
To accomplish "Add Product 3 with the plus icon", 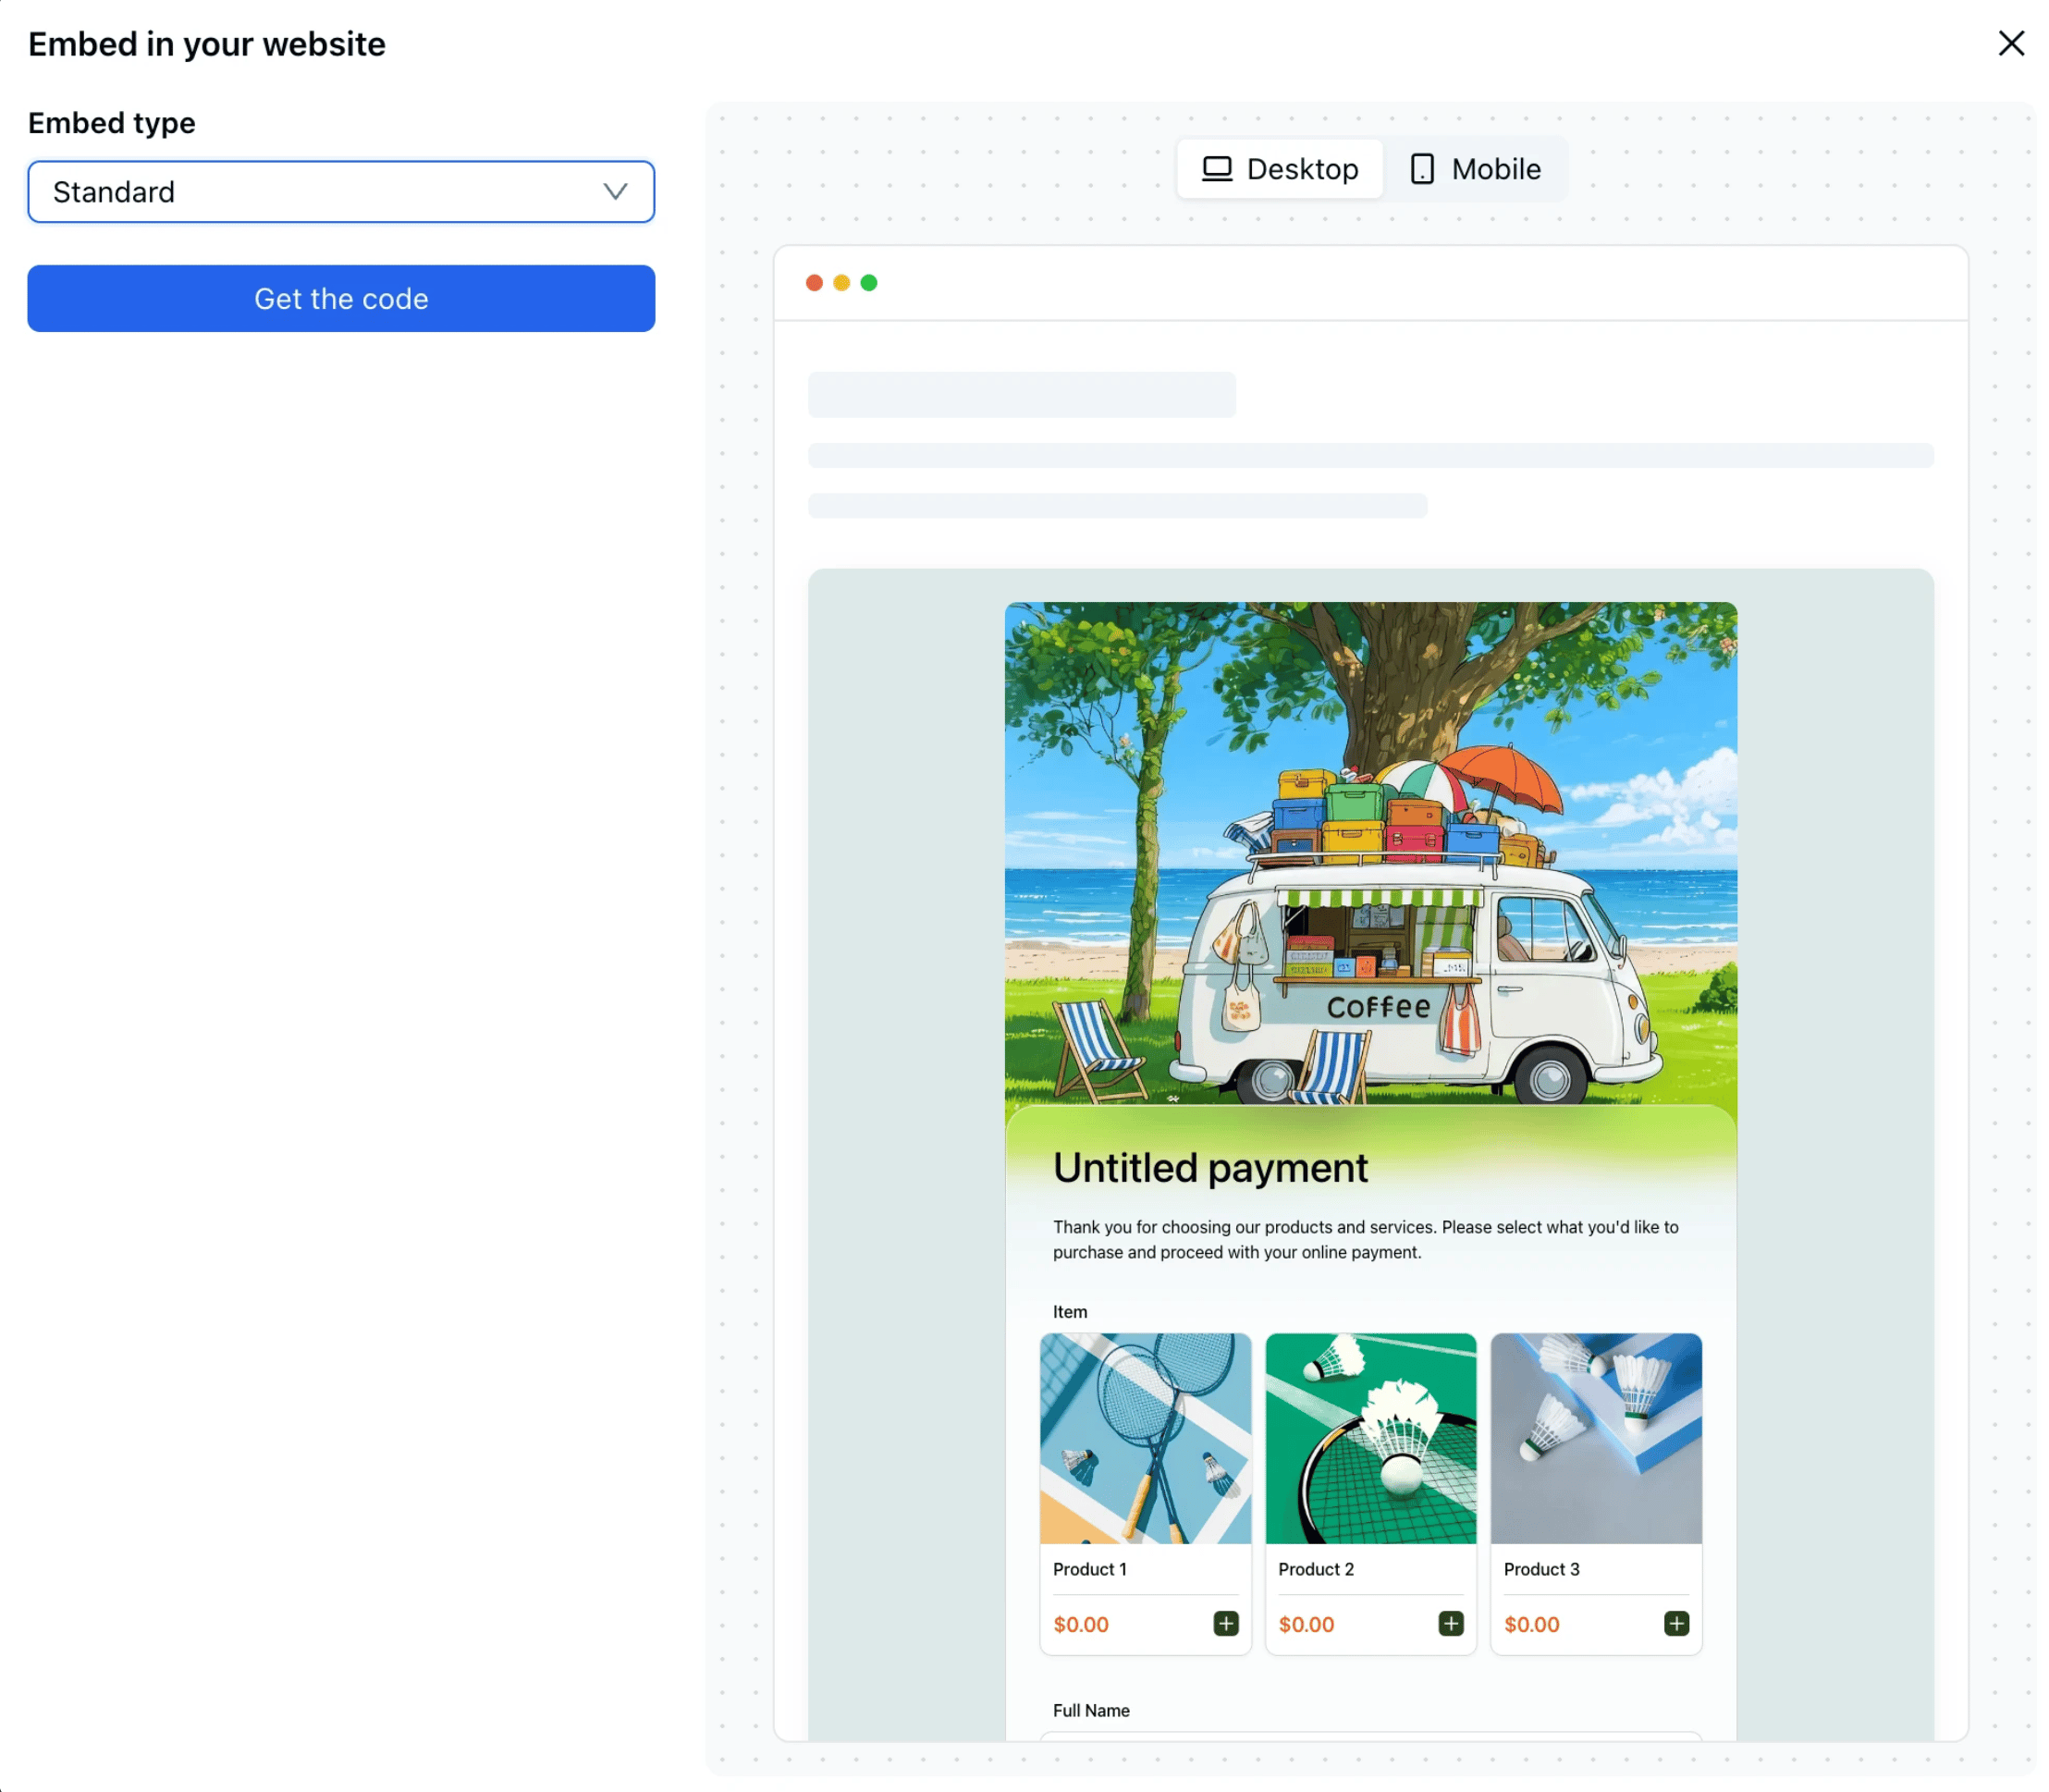I will point(1676,1623).
